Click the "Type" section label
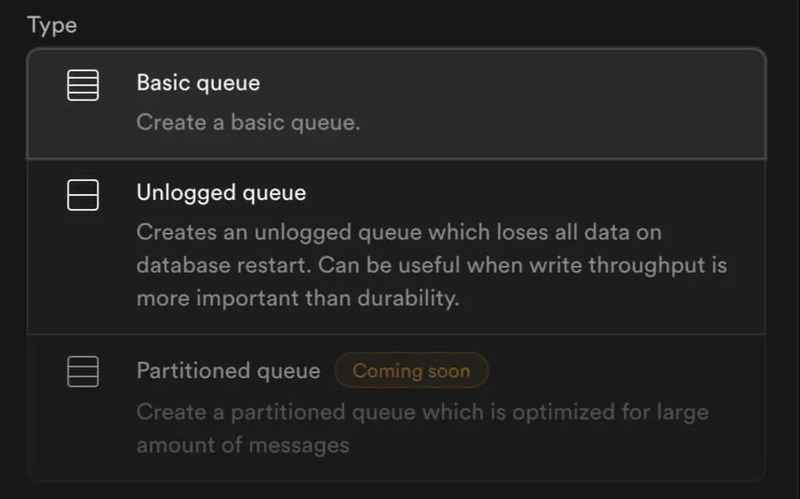 [x=52, y=25]
